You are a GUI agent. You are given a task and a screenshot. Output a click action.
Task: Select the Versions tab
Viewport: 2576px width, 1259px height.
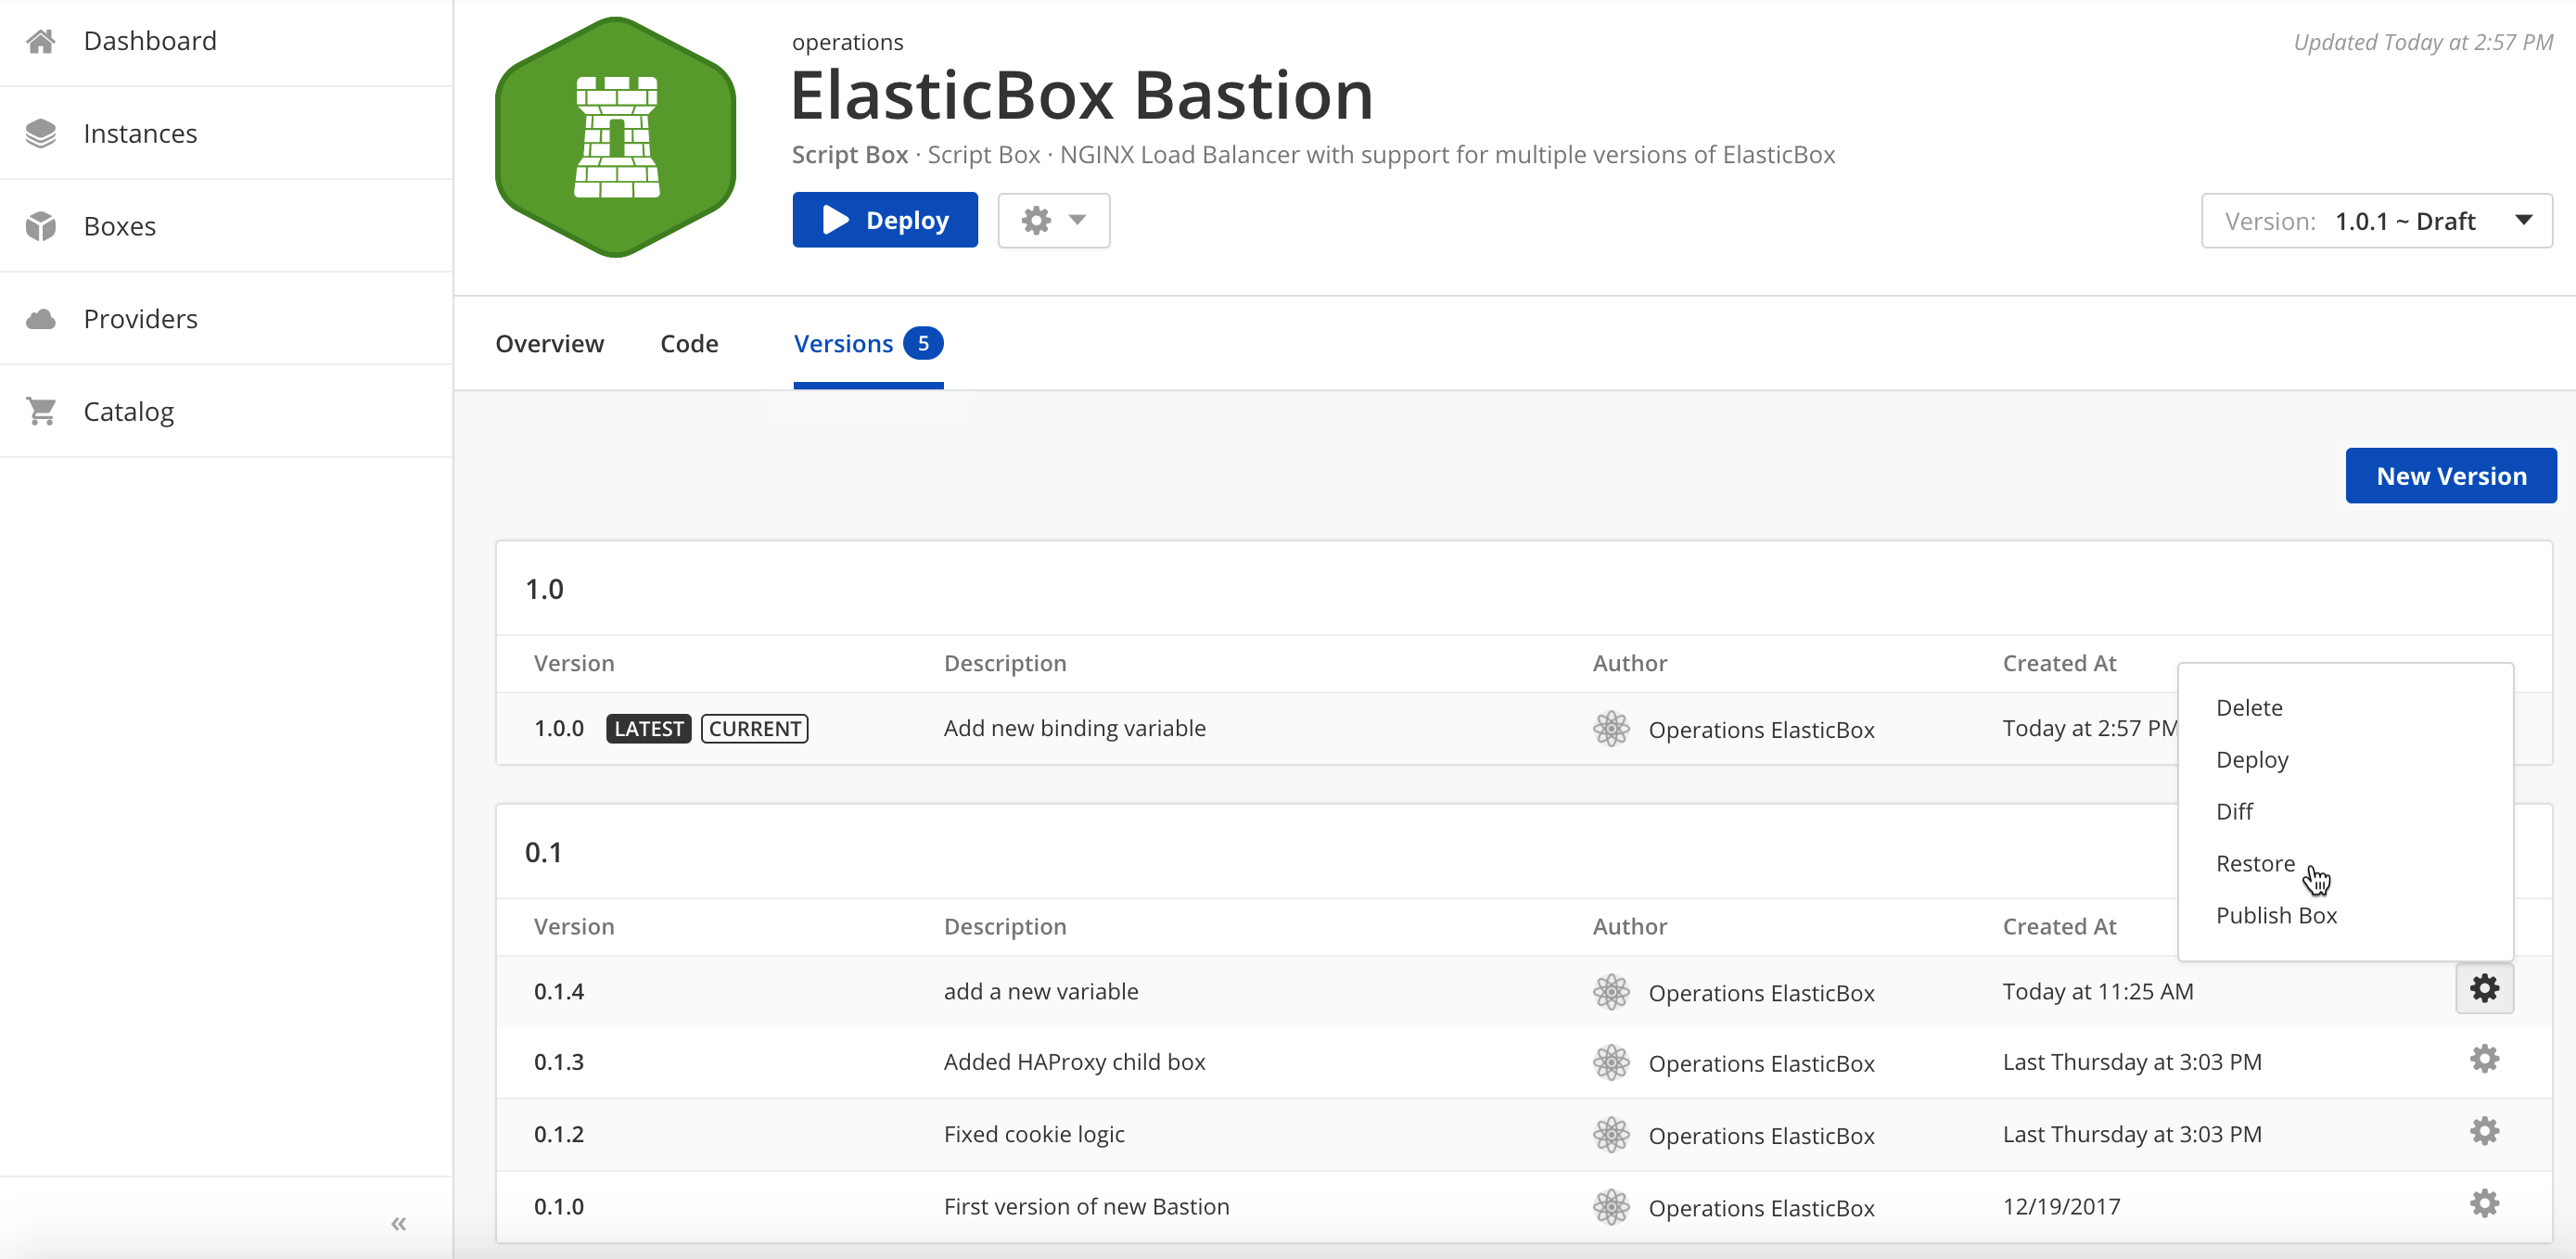(868, 343)
